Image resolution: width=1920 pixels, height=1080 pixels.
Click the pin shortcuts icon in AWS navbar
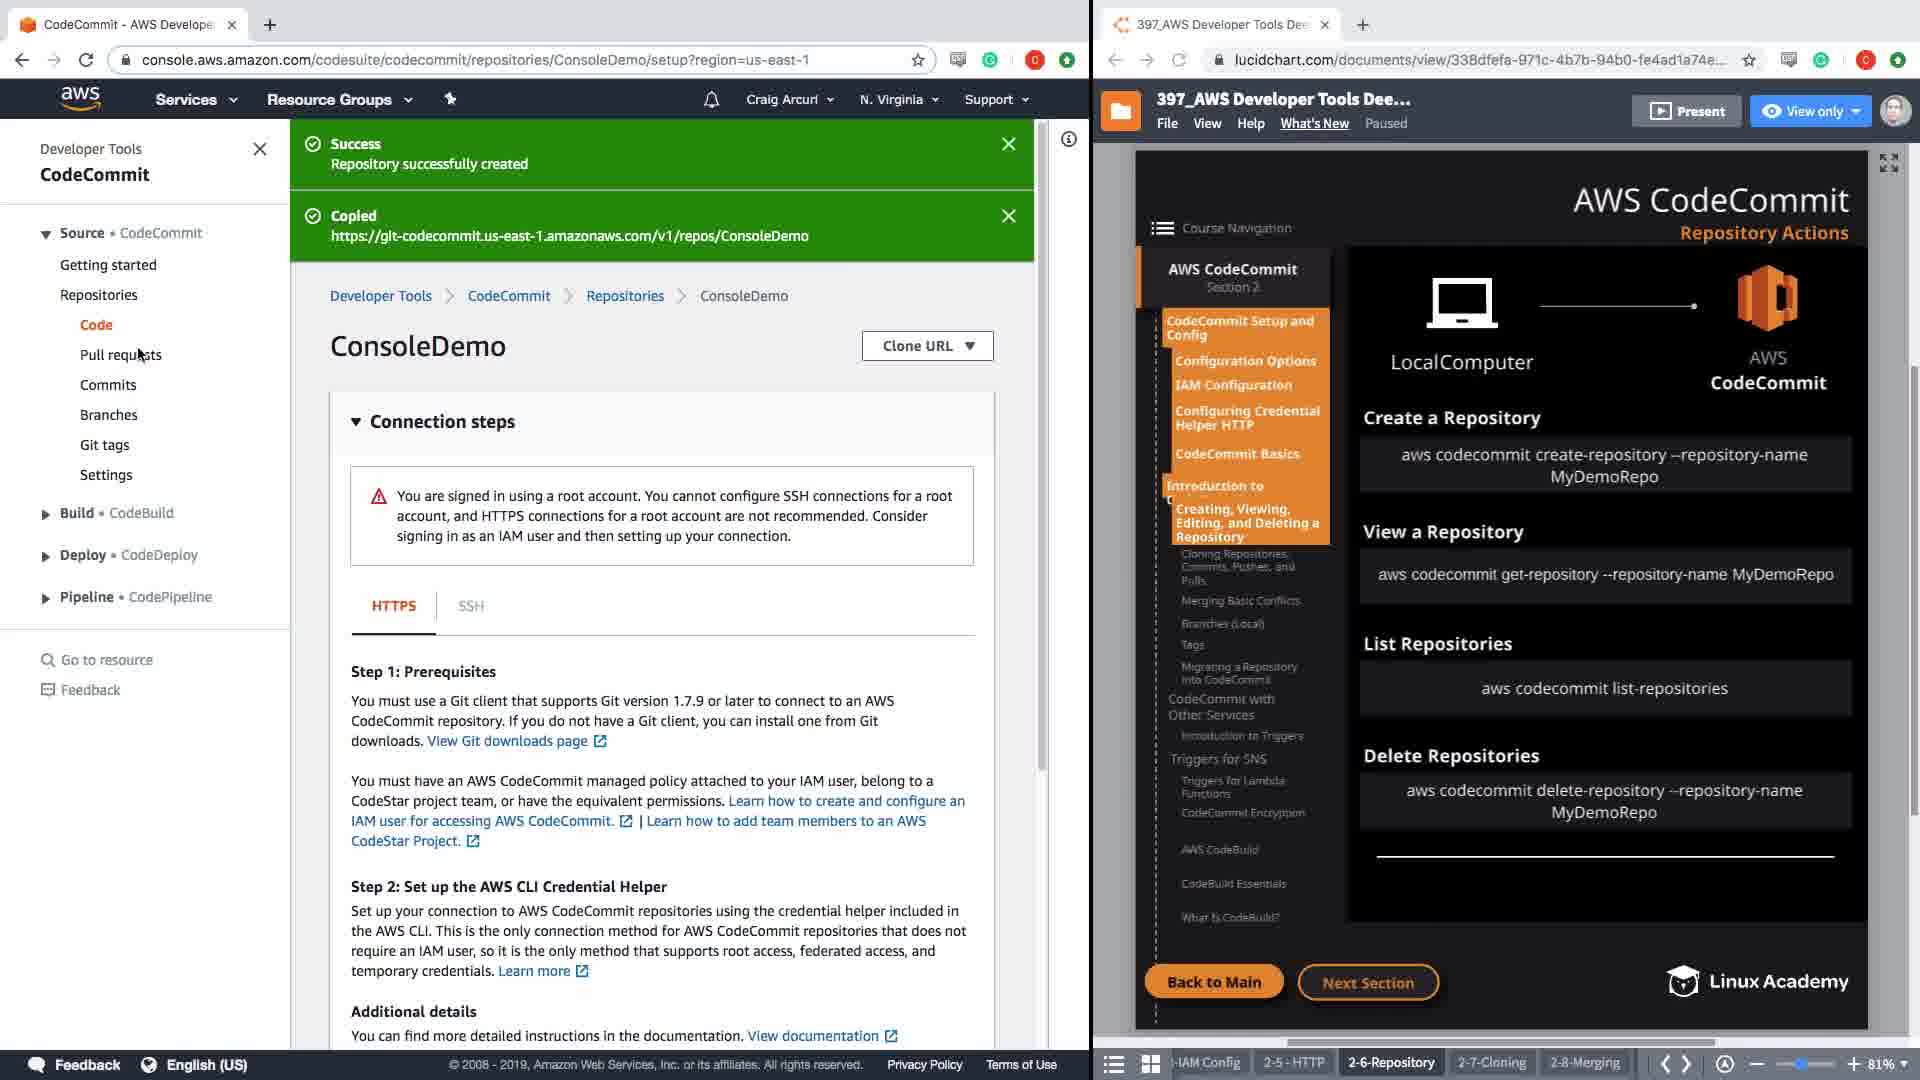450,99
